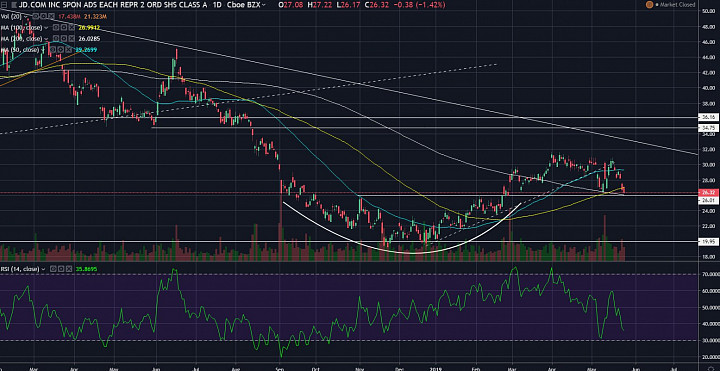720x371 pixels.
Task: Click the MA (200, close) legend name
Action: (x=21, y=39)
